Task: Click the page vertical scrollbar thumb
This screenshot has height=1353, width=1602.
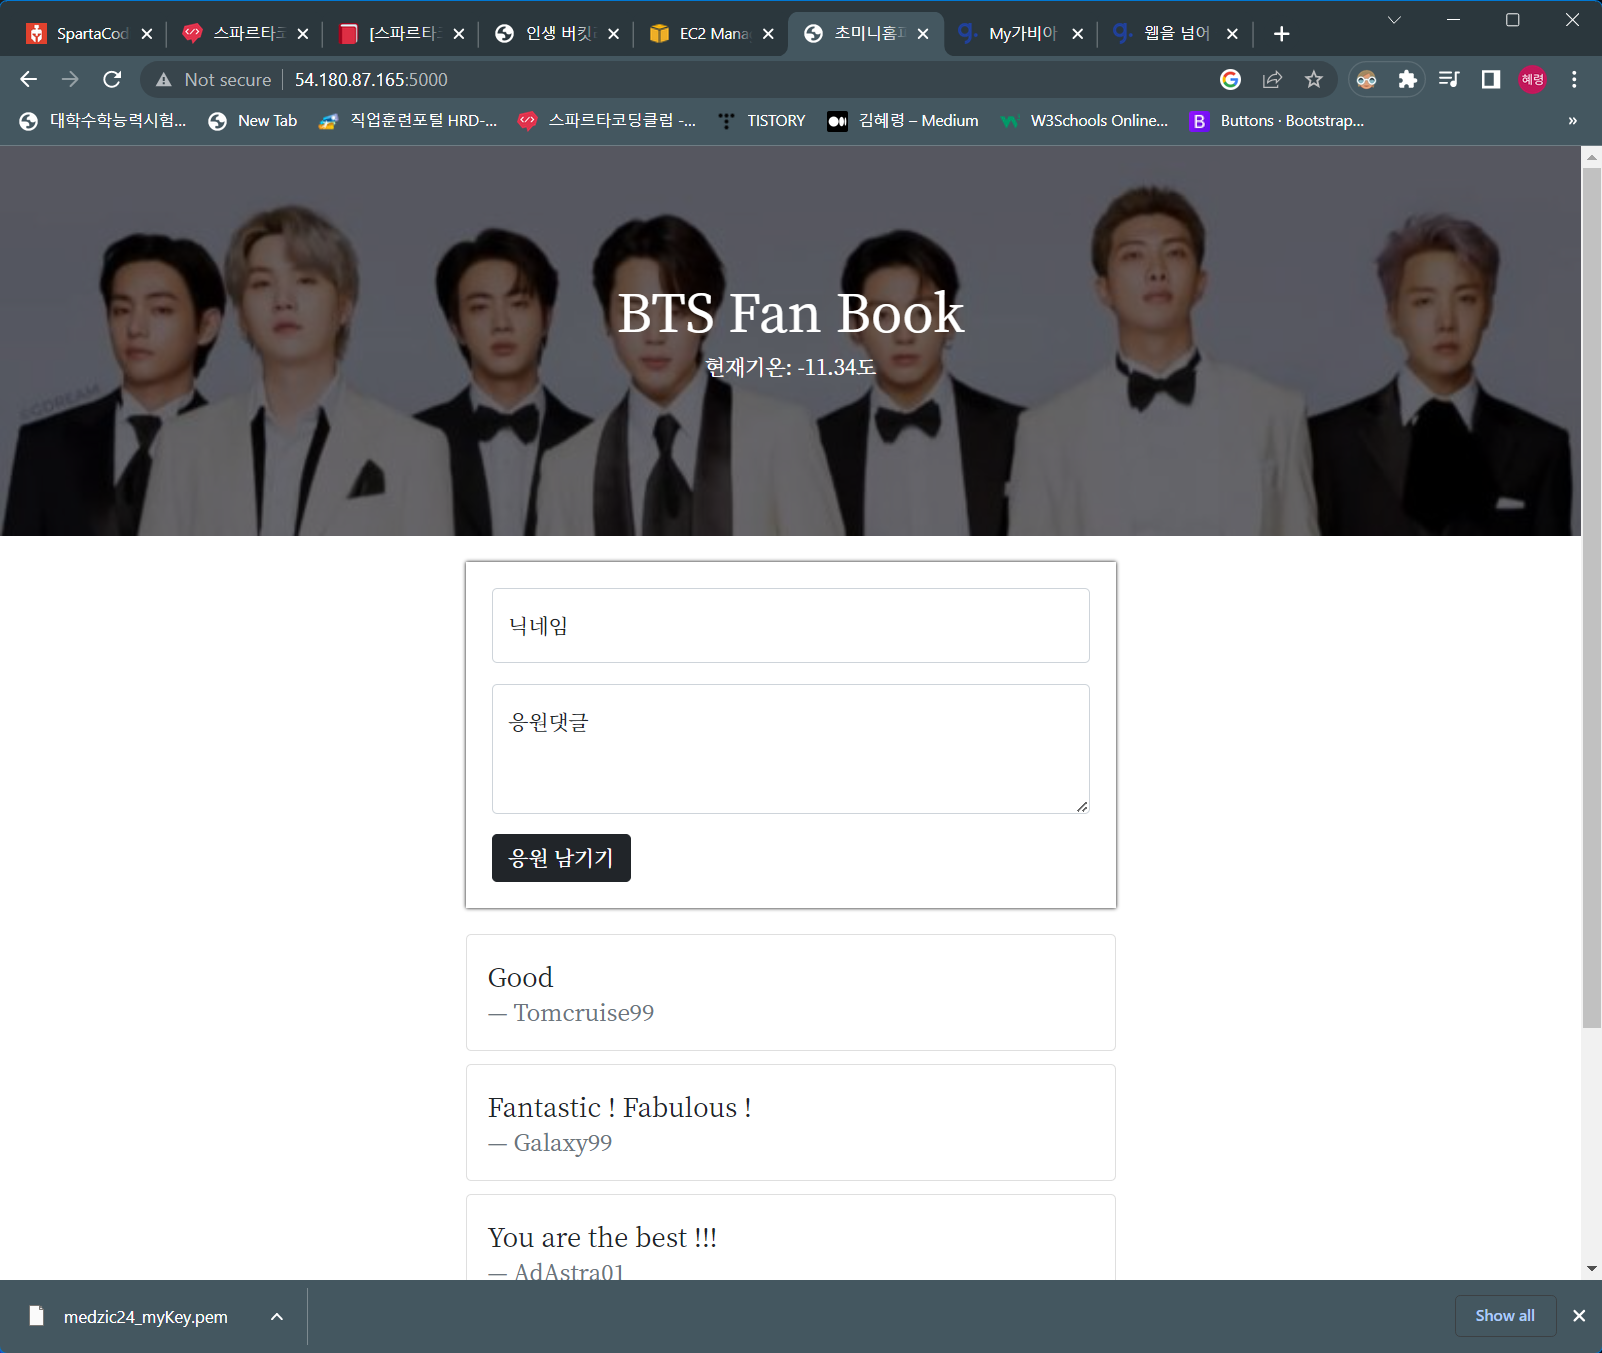Action: point(1591,598)
